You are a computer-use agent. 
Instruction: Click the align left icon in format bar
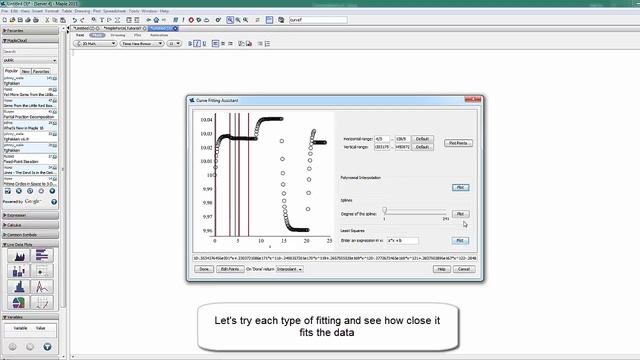[216, 43]
